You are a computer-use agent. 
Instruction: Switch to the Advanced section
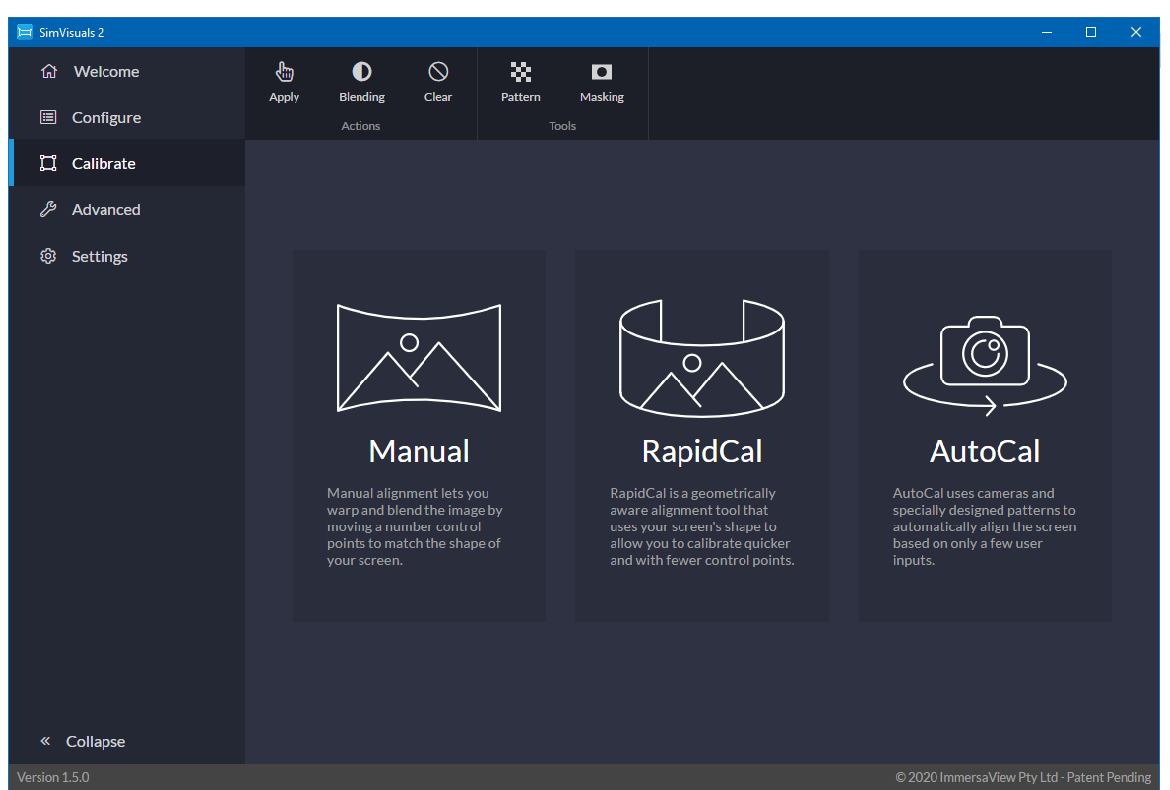(106, 210)
